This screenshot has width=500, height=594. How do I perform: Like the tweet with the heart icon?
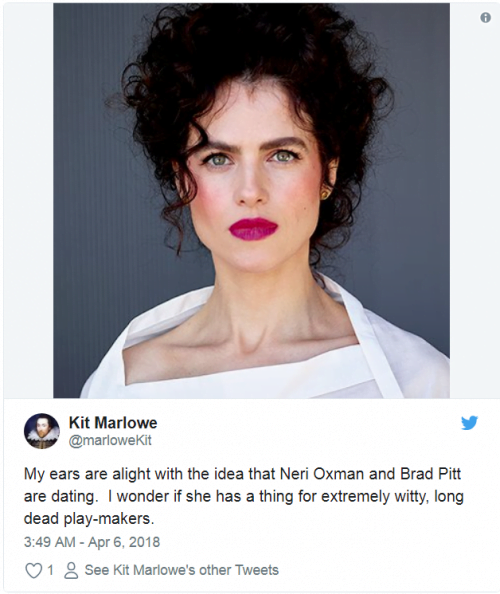click(x=33, y=571)
